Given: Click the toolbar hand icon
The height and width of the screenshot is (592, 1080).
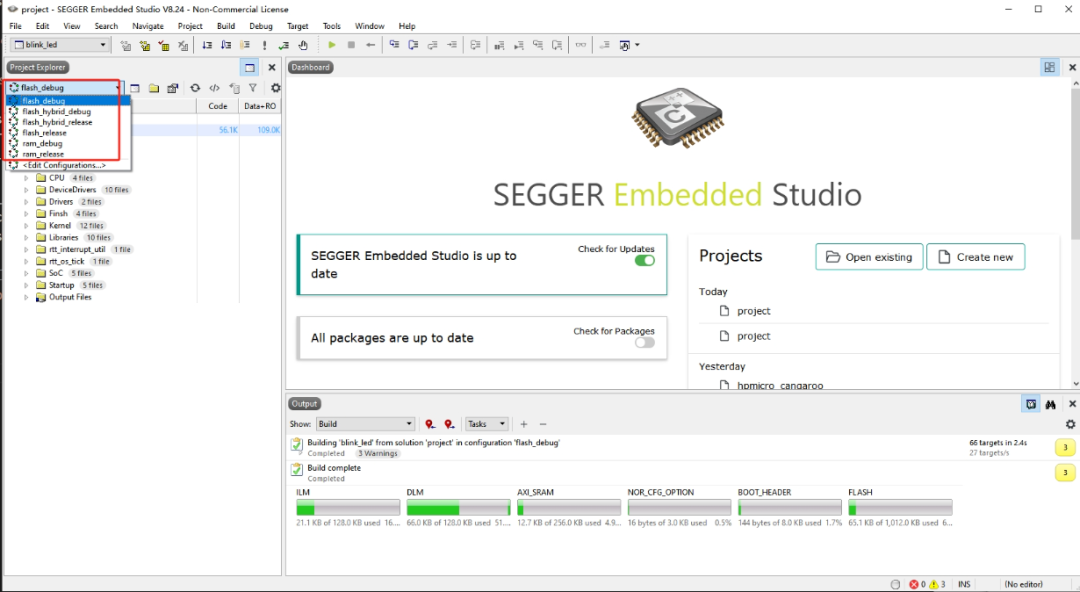Looking at the screenshot, I should [303, 45].
